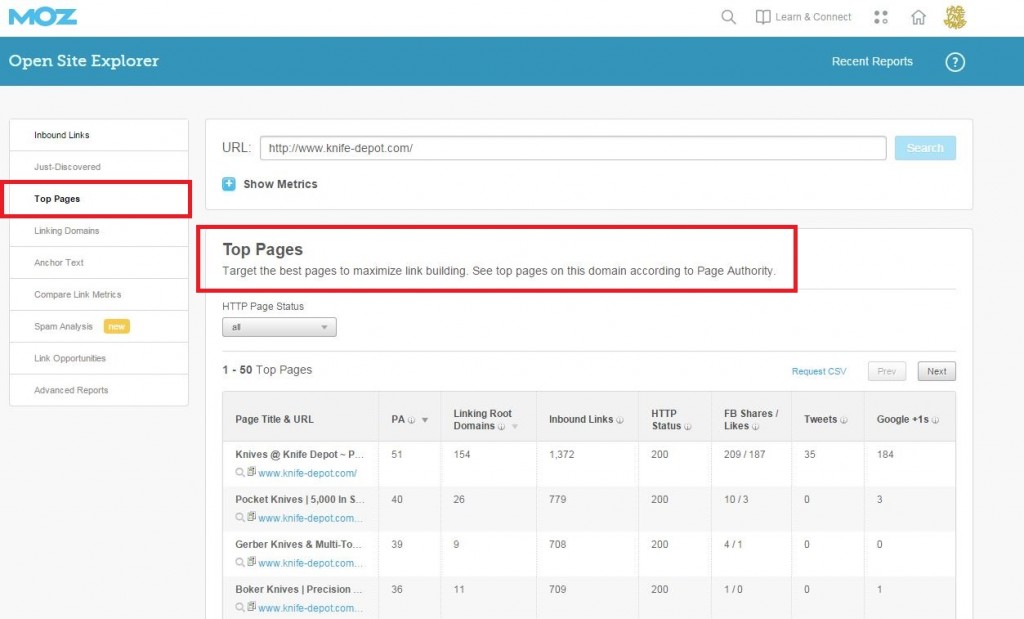Open the apps grid icon in header

[880, 17]
